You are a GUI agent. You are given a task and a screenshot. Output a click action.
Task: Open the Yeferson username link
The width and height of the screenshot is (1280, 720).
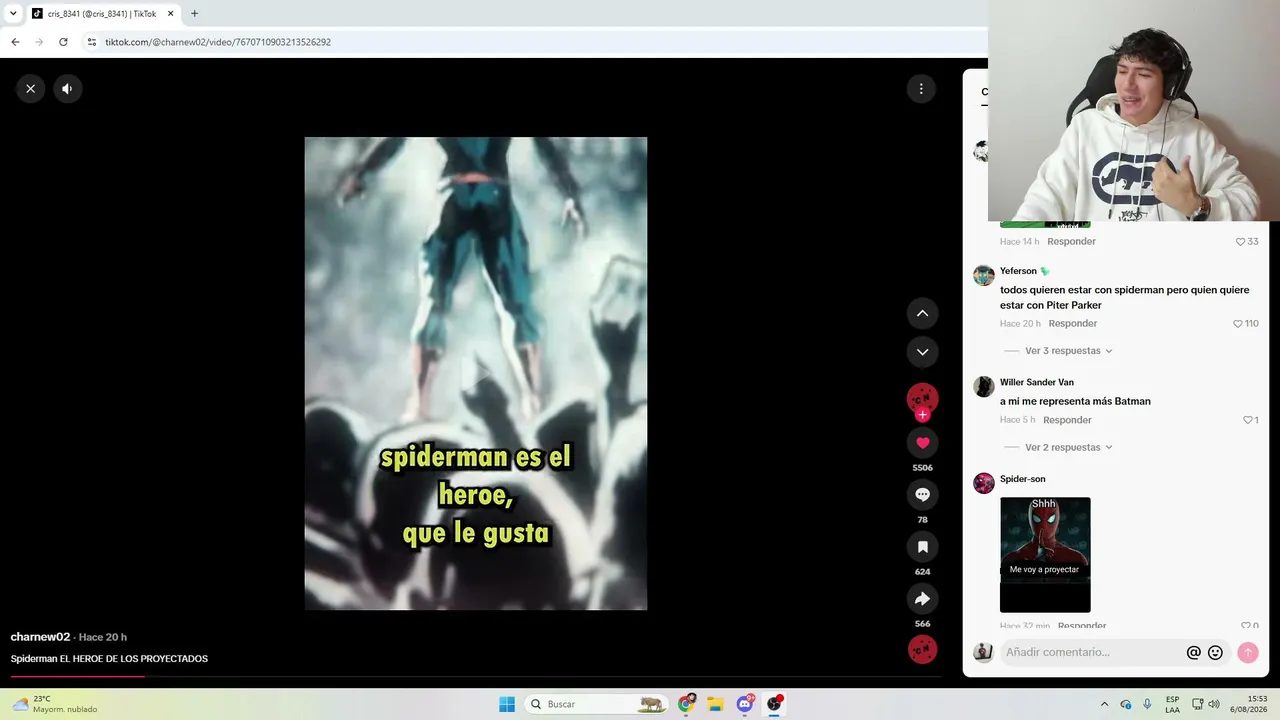tap(1018, 271)
